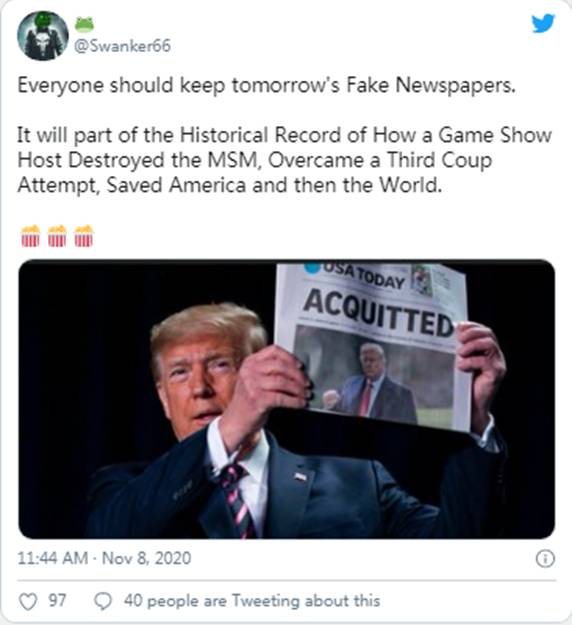
Task: Open the tweet info circle icon
Action: tap(545, 558)
